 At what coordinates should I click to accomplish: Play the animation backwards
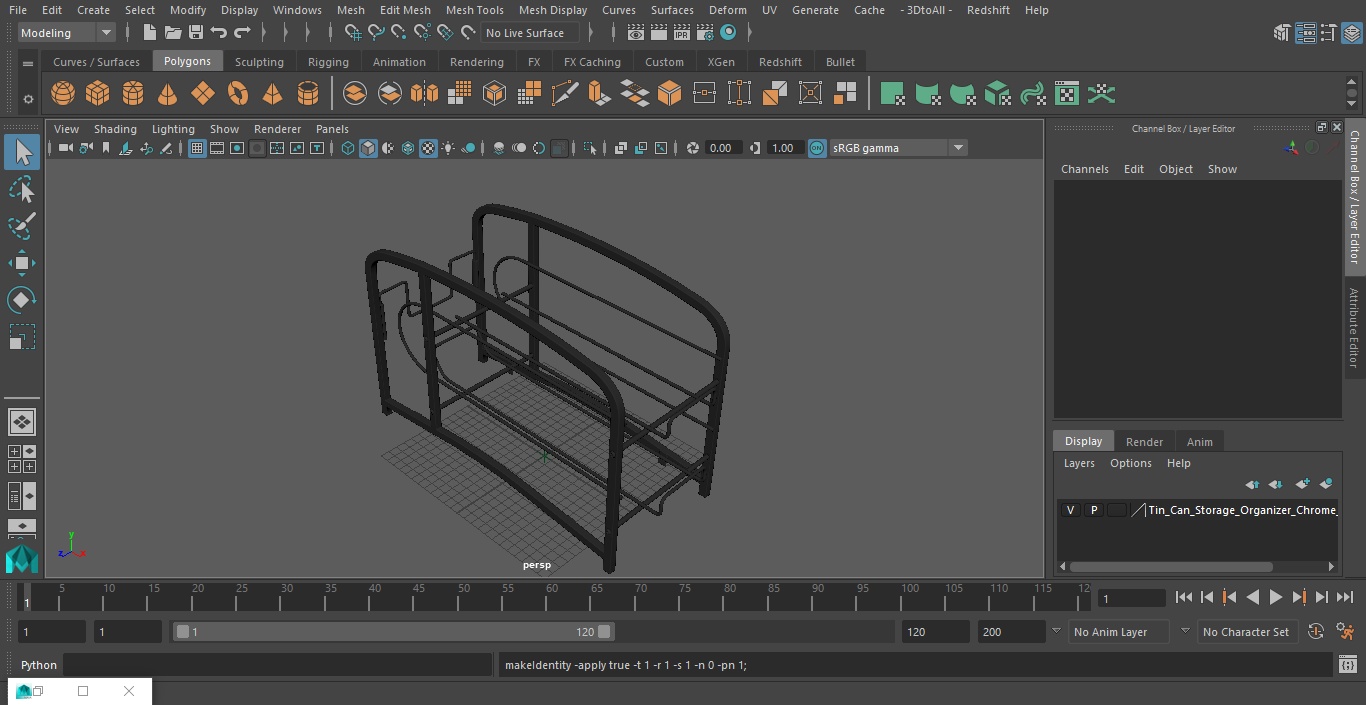(x=1252, y=598)
